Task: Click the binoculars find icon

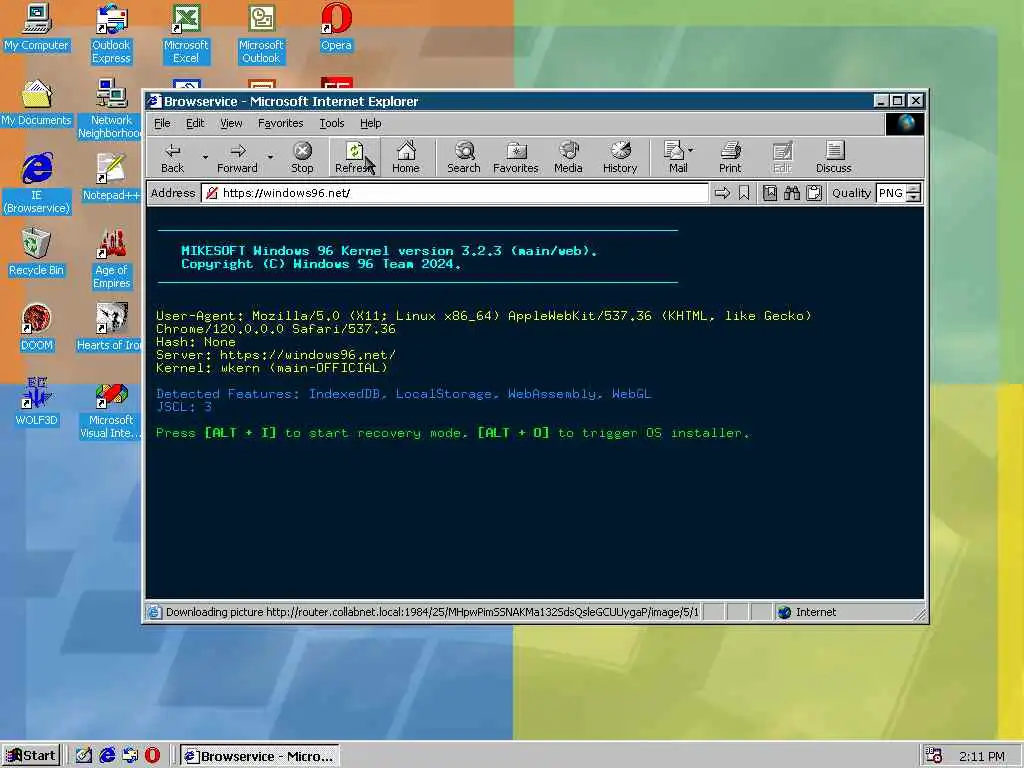Action: tap(792, 193)
